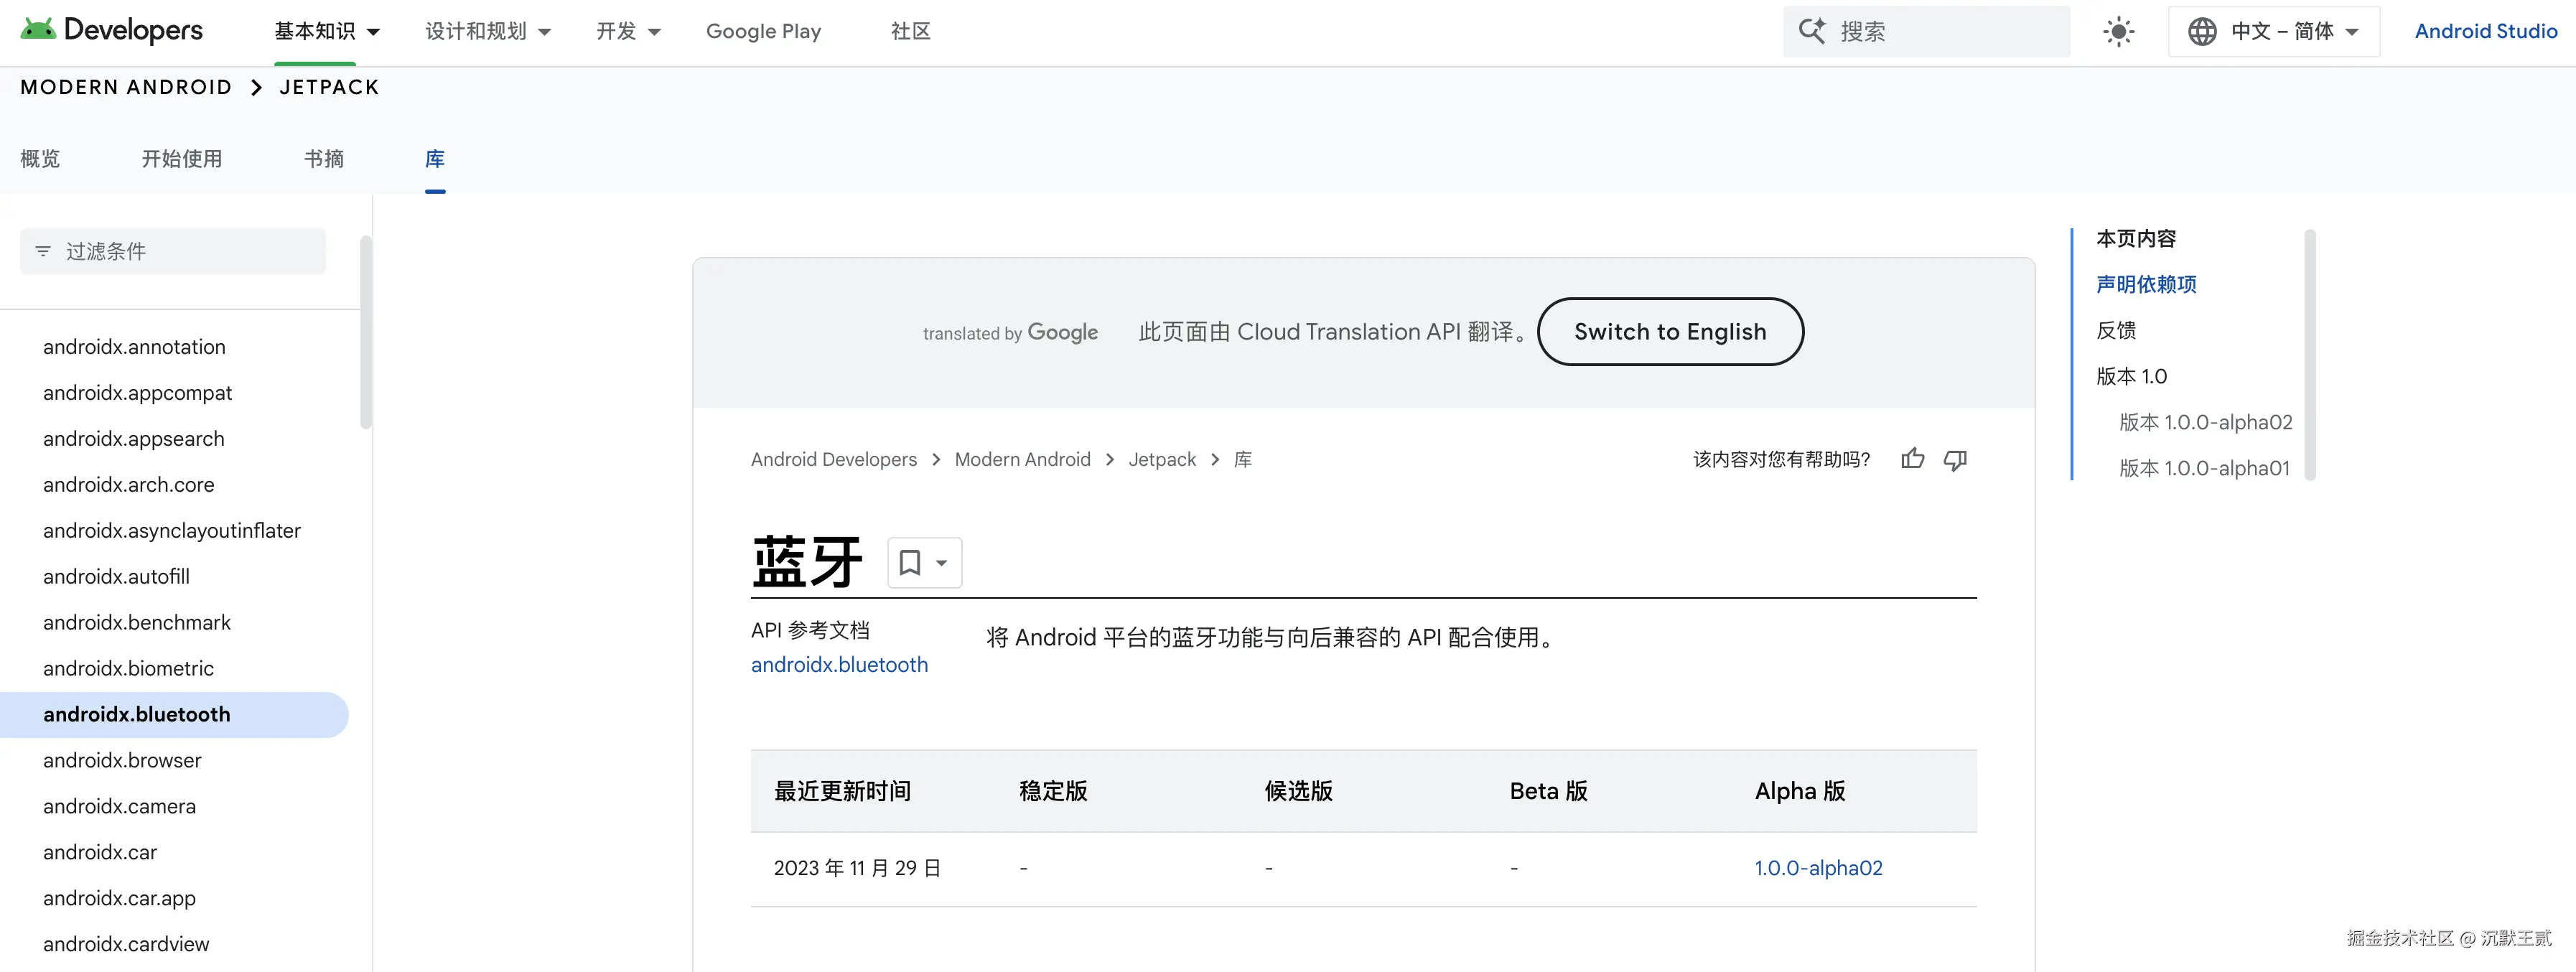Open androidx.benchmark in sidebar
The image size is (2576, 972).
click(136, 623)
